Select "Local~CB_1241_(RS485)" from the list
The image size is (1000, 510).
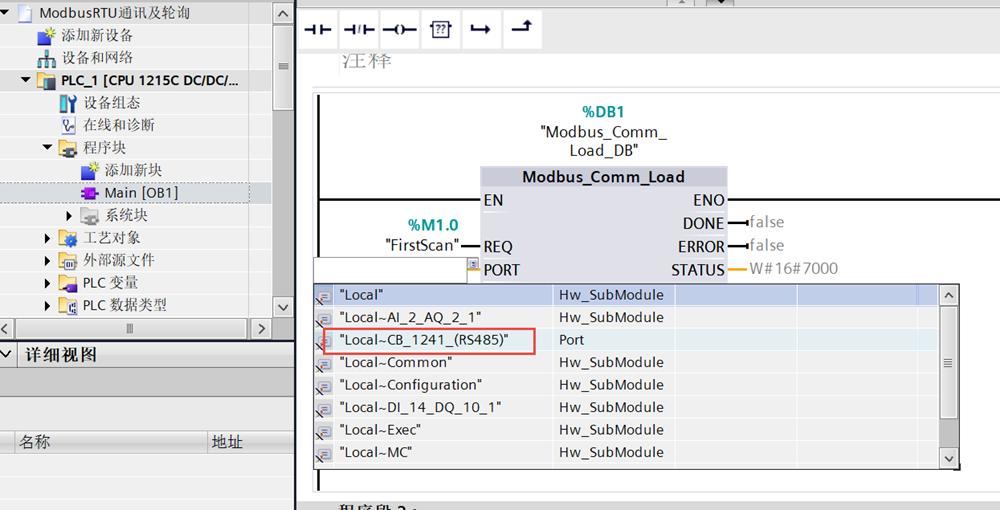coord(424,340)
